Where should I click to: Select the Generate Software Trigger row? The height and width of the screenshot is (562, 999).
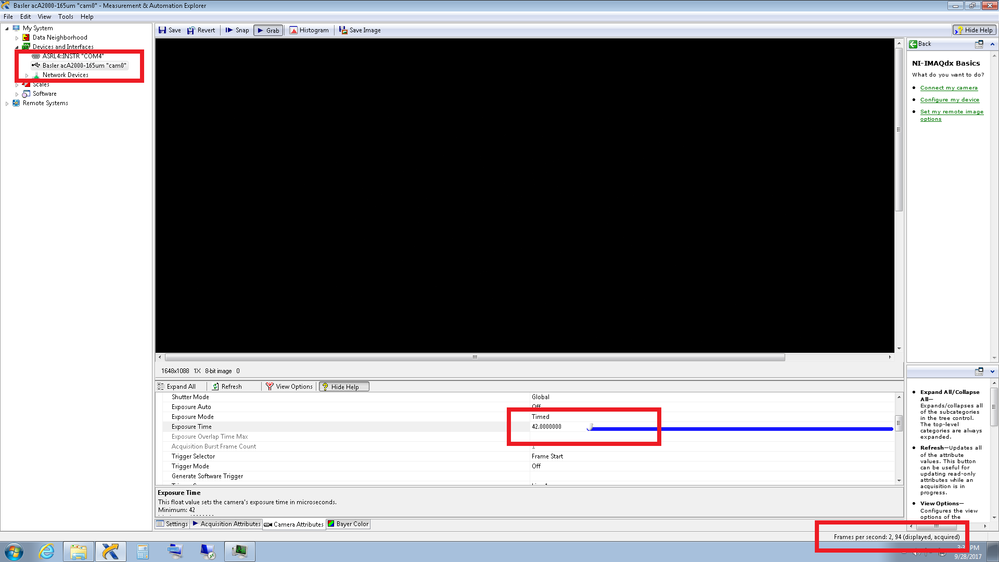526,476
